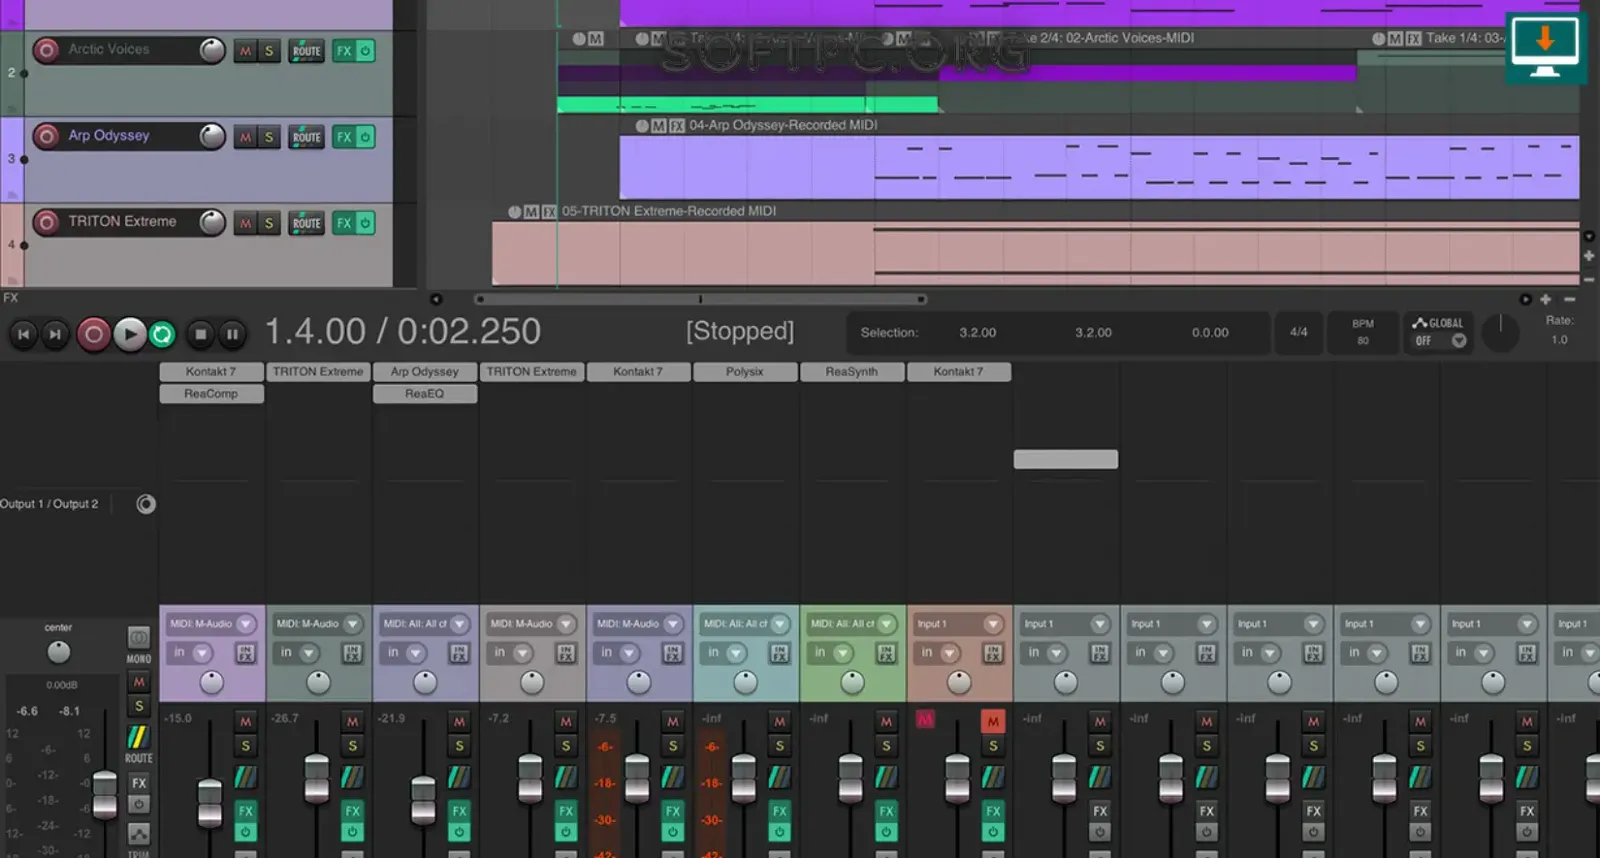The height and width of the screenshot is (858, 1600).
Task: Open the FX chain for Arp Odyssey track
Action: pos(344,137)
